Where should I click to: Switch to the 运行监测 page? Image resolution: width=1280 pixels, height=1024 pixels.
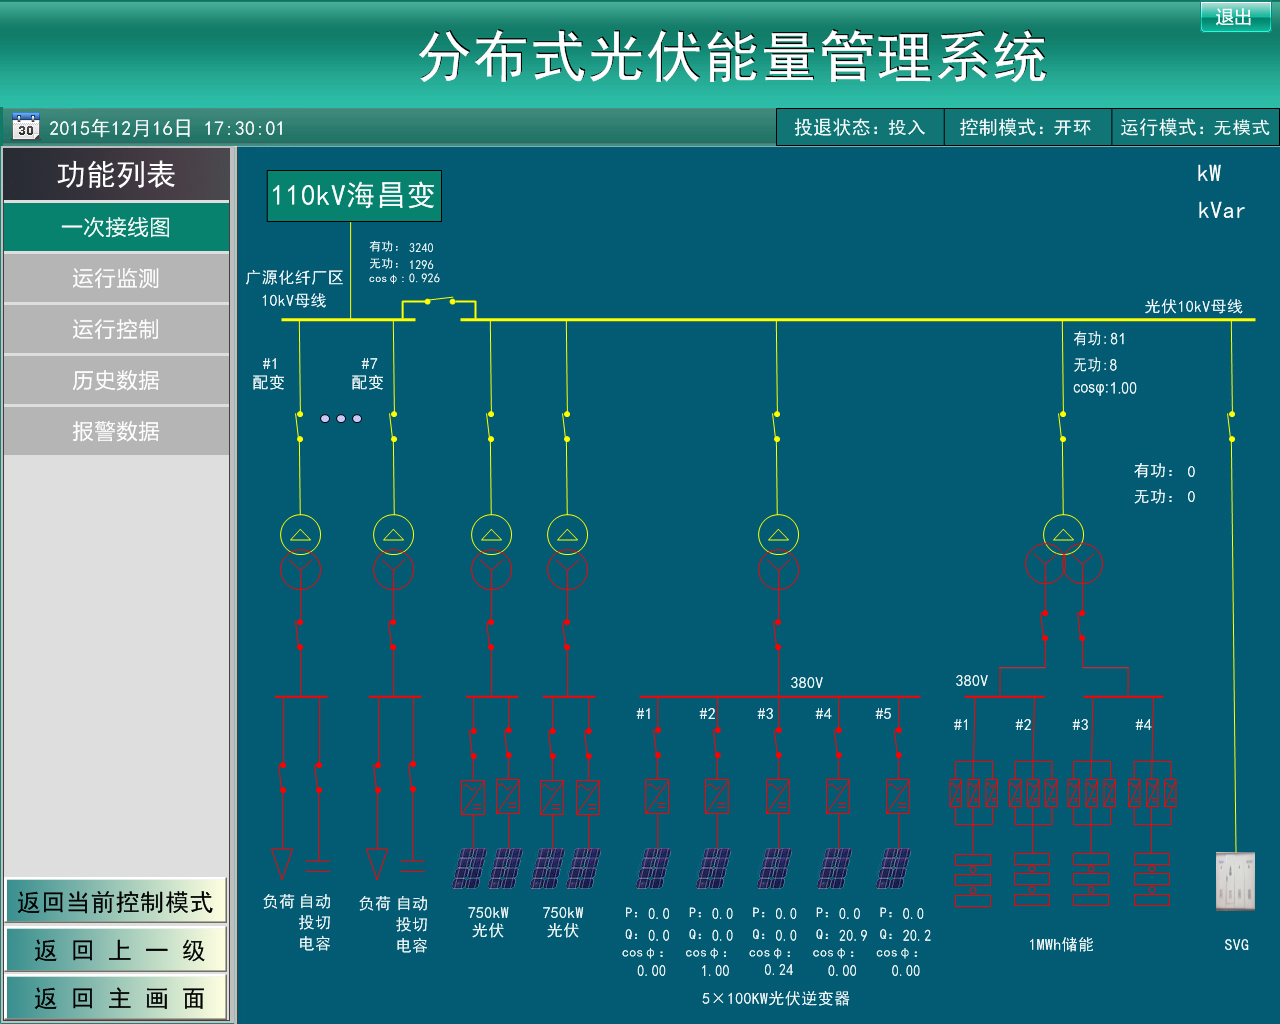pyautogui.click(x=117, y=279)
